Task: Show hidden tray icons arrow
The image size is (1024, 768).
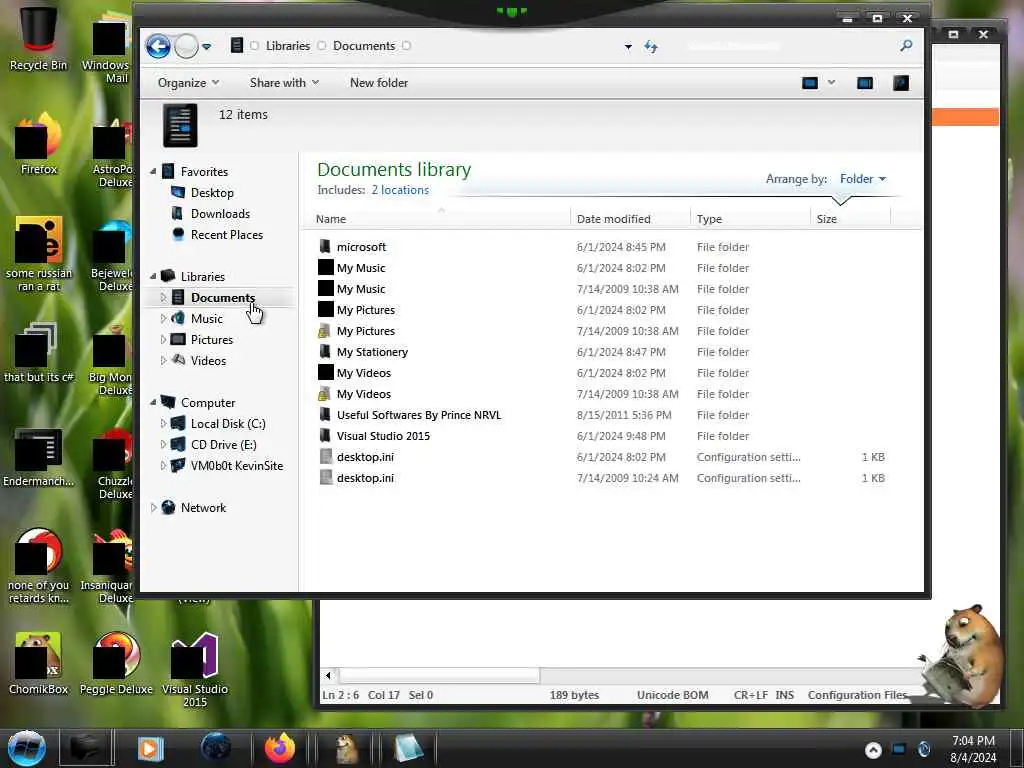Action: coord(873,750)
